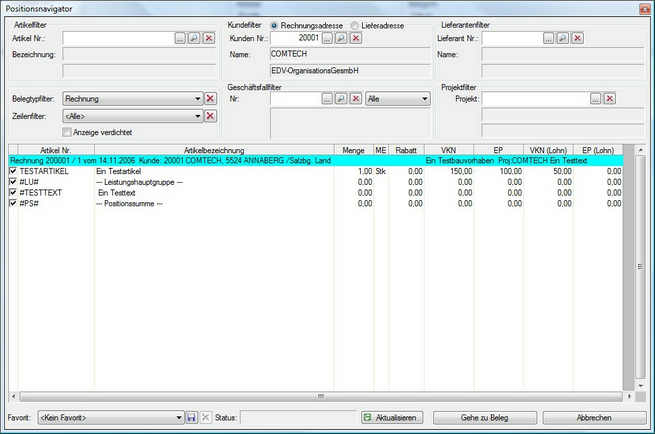655x434 pixels.
Task: Open Projekt browse ellipsis button
Action: tap(595, 99)
